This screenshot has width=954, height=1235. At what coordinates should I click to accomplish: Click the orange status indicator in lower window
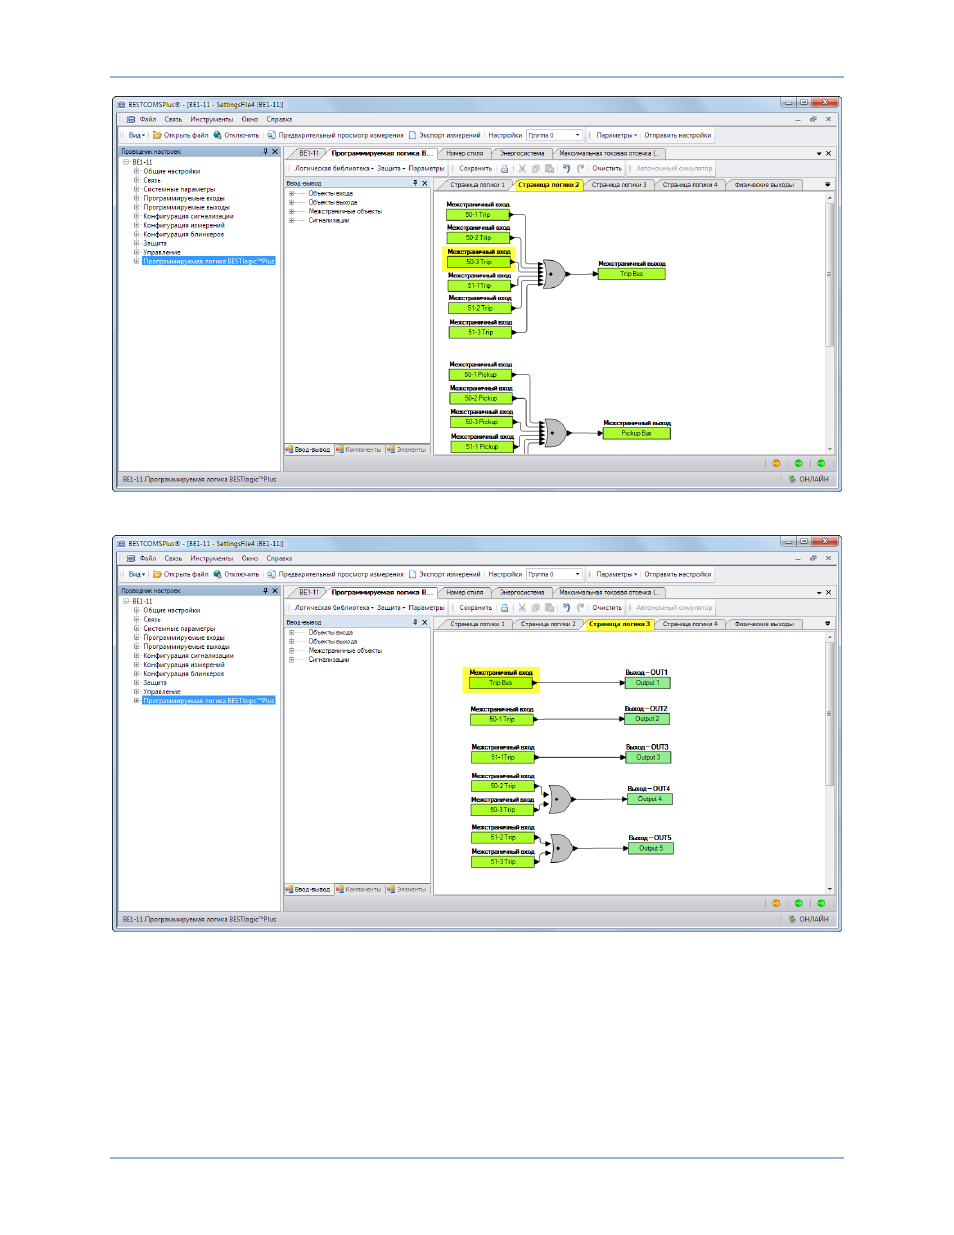tap(776, 904)
